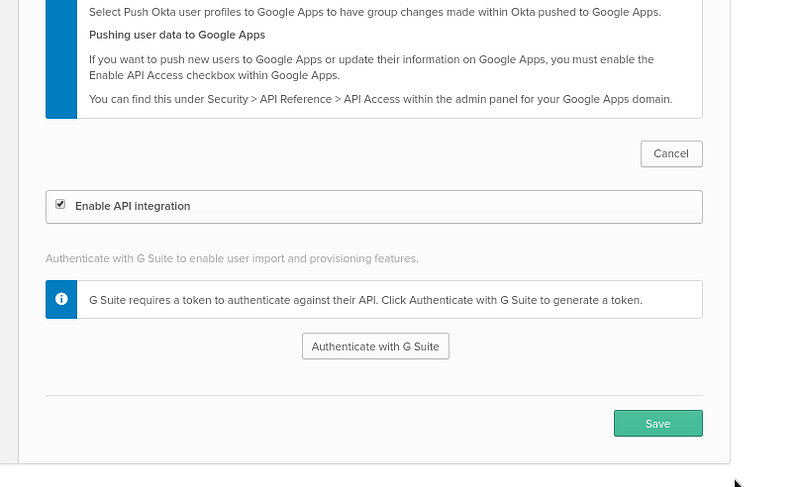Check the Enable API integration checkbox
Image resolution: width=800 pixels, height=487 pixels.
[60, 204]
